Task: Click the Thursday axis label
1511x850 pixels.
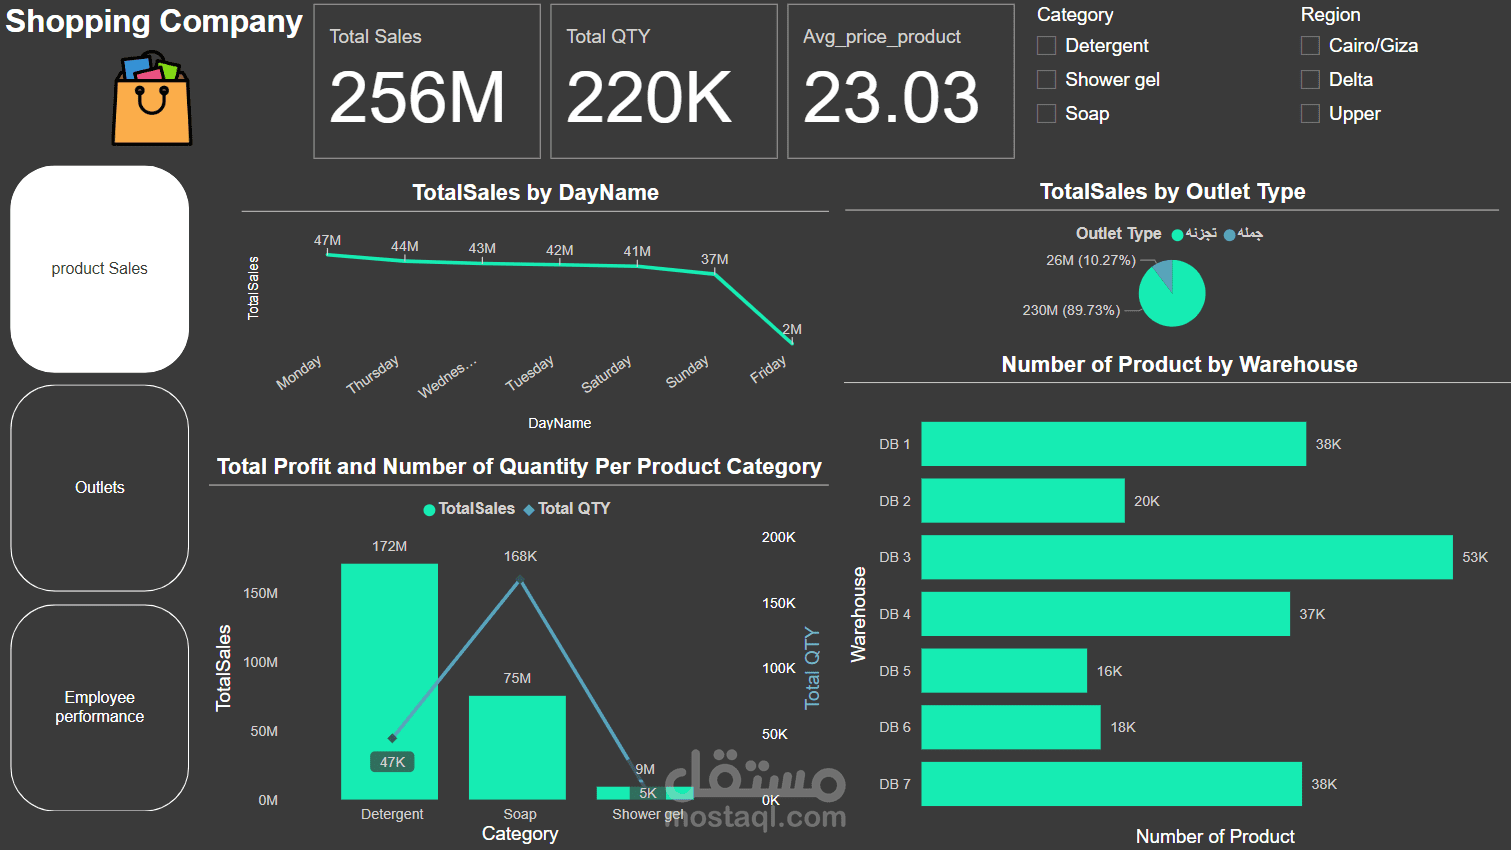Action: coord(372,374)
